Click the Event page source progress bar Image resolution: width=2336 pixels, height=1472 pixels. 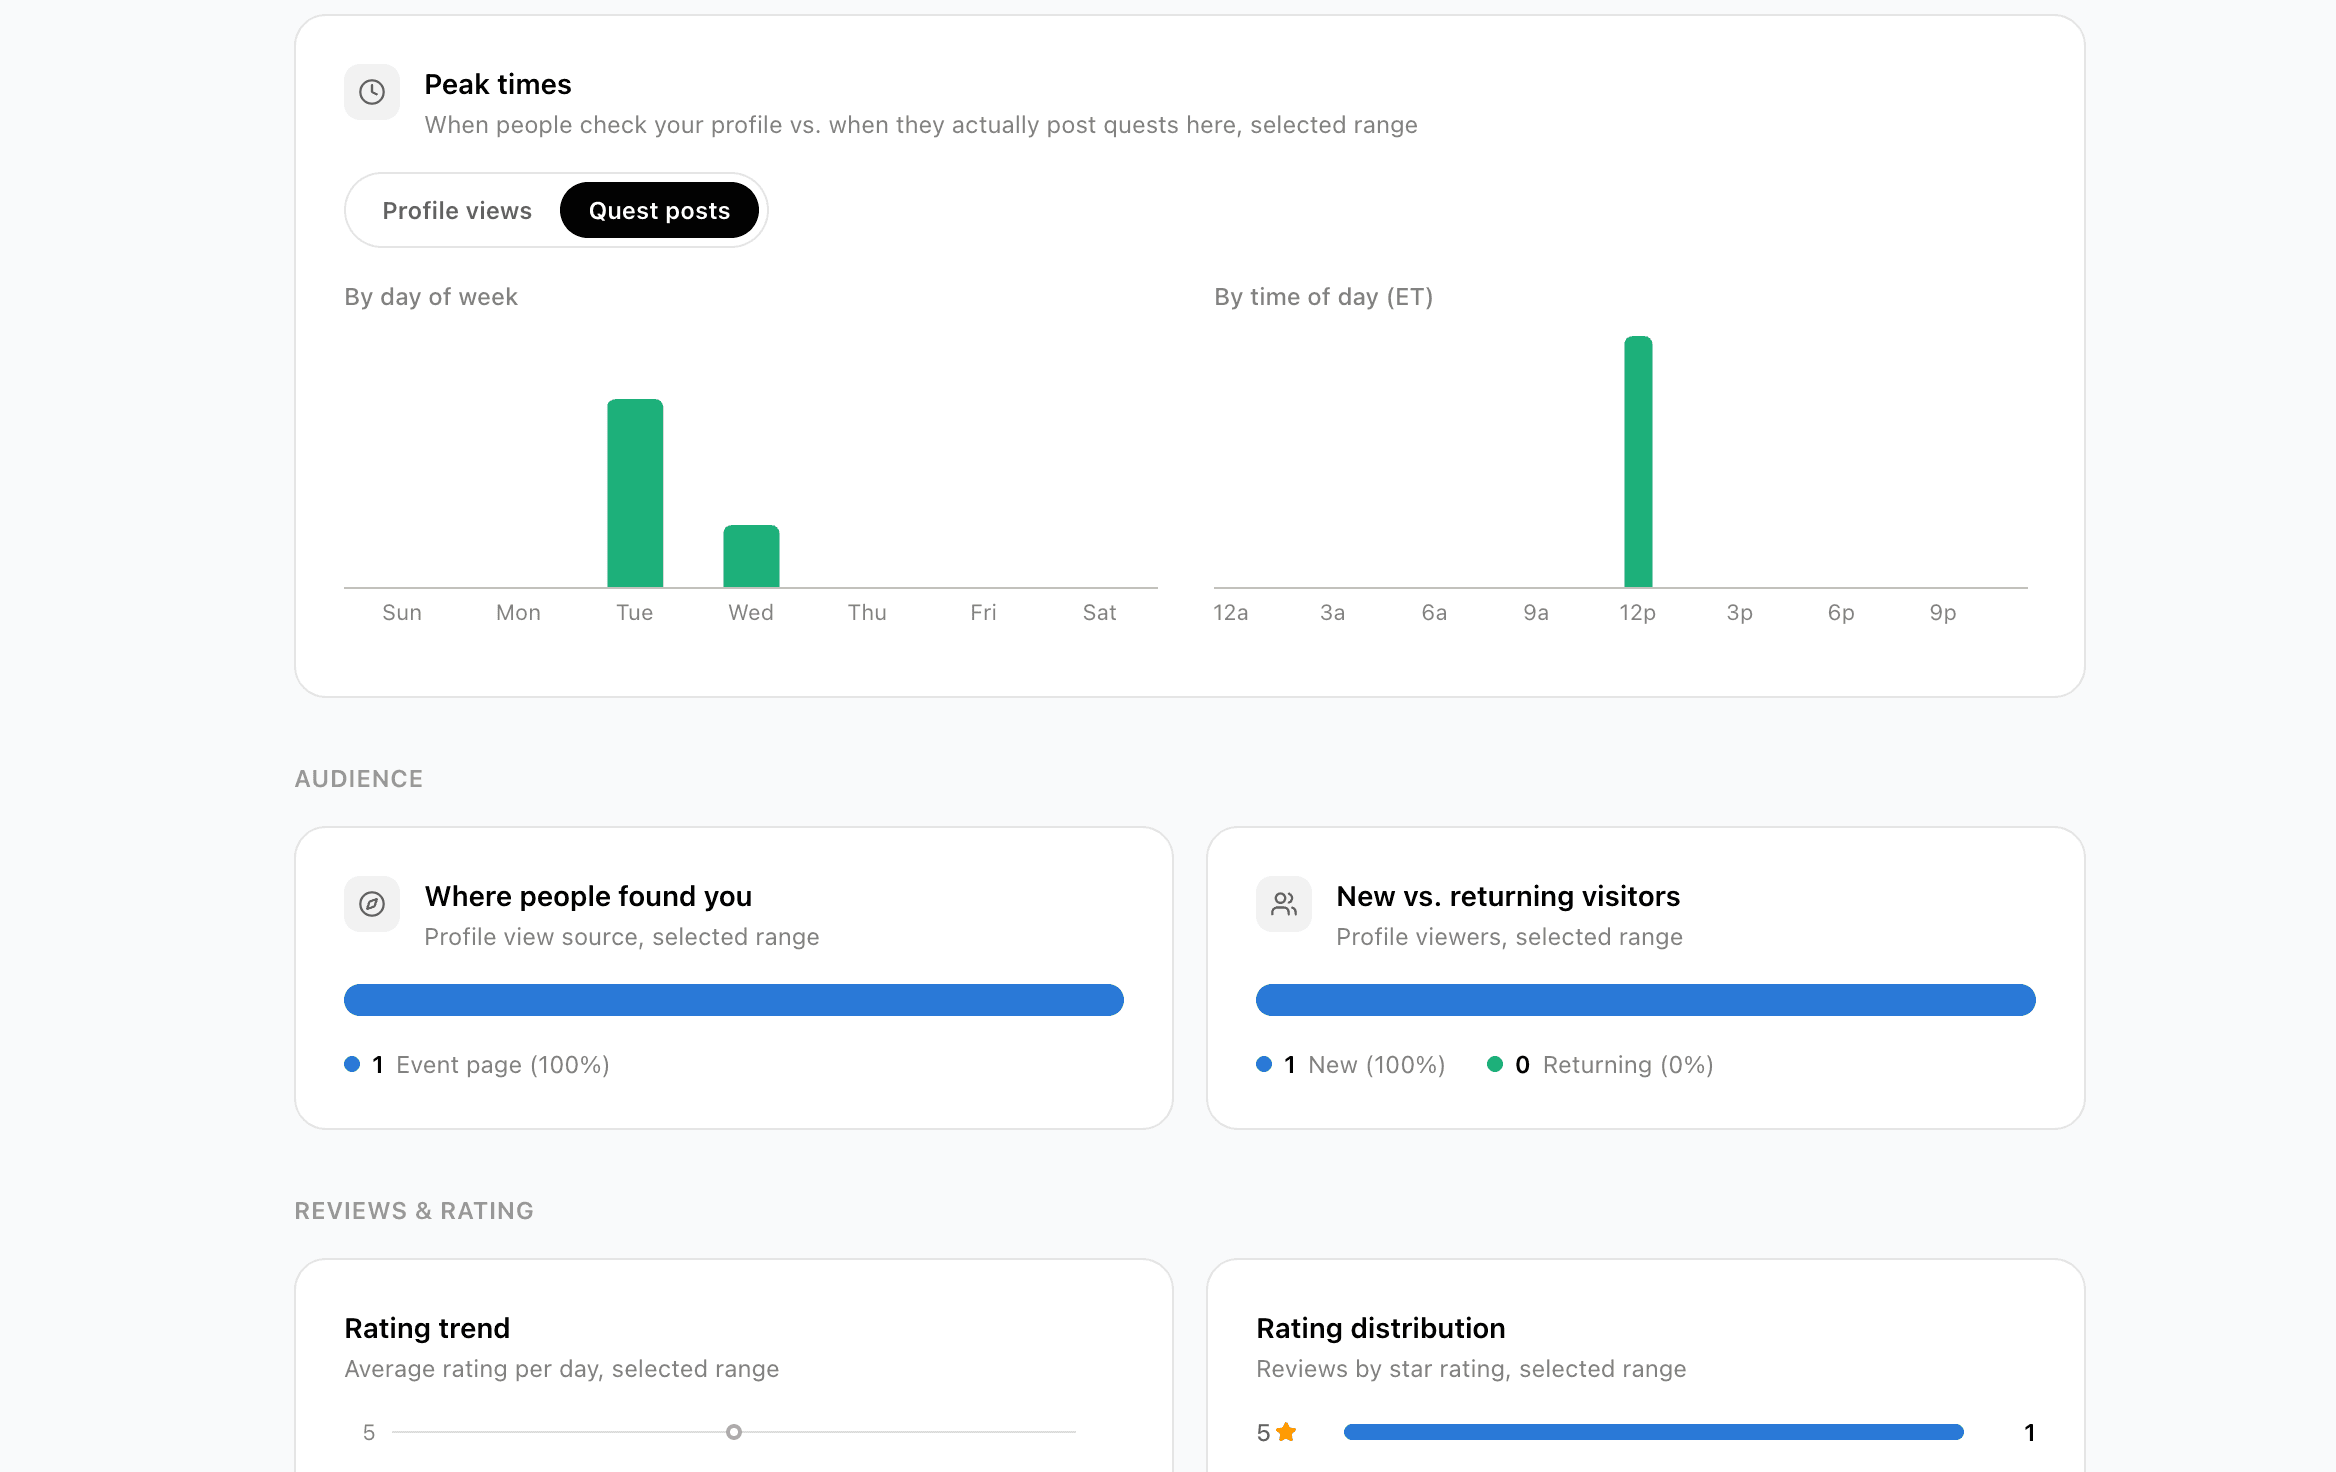click(x=734, y=1000)
